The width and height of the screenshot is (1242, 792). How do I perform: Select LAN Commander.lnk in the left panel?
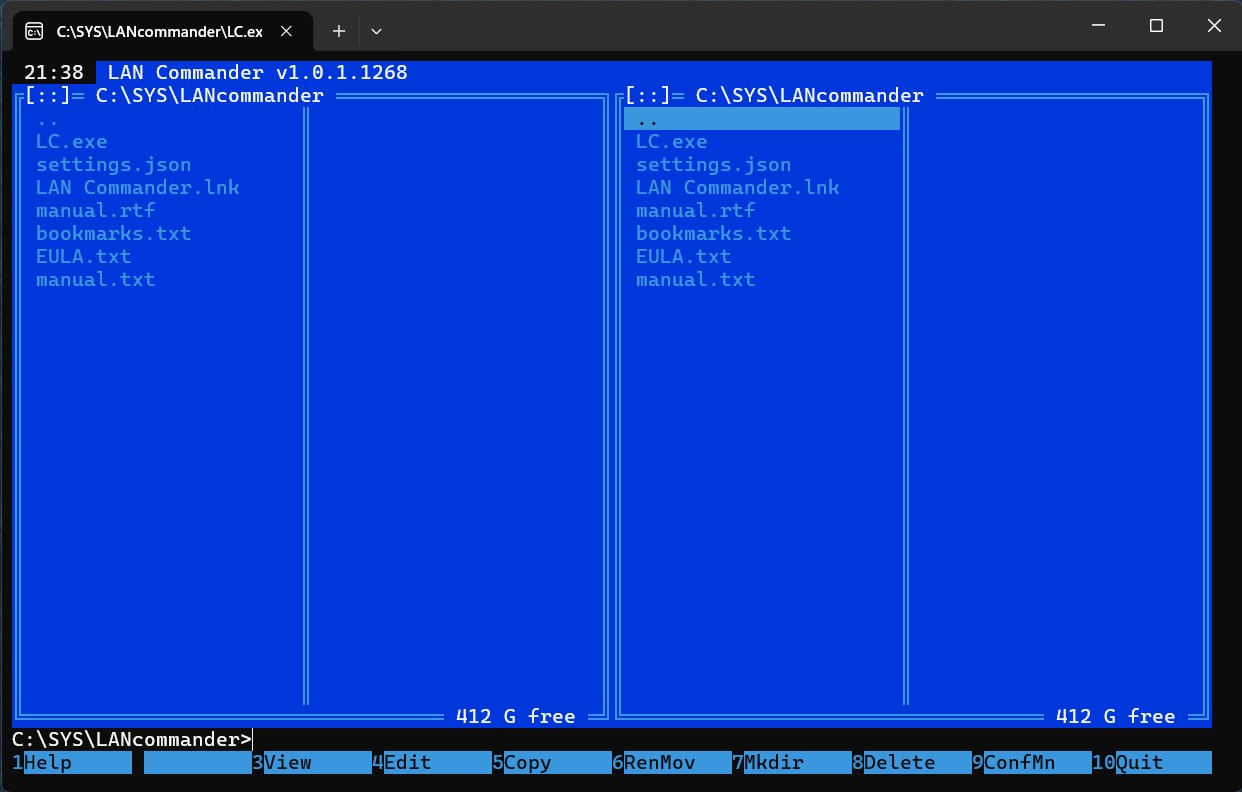click(x=138, y=188)
